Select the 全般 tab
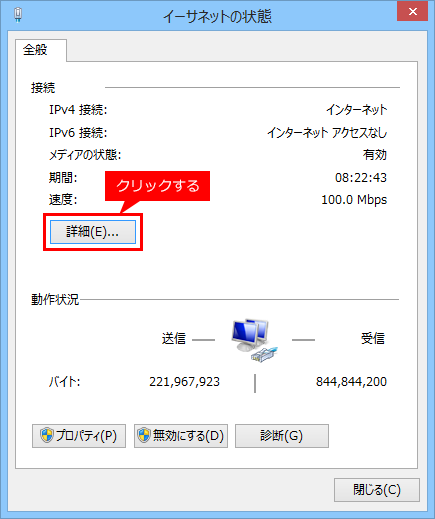 pos(41,50)
